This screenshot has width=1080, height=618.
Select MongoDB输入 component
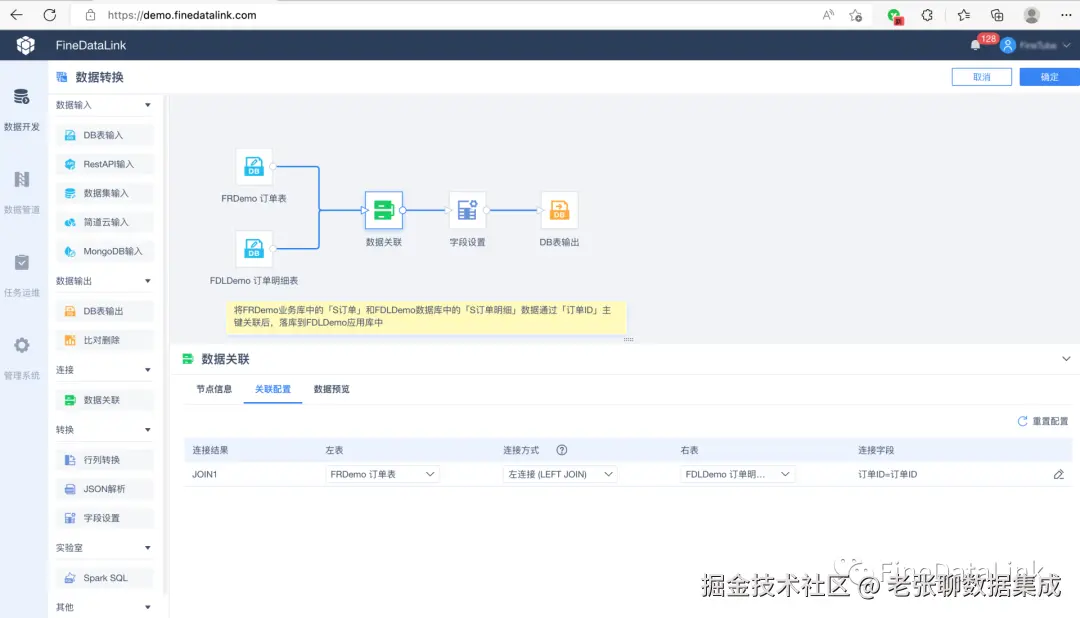(105, 251)
